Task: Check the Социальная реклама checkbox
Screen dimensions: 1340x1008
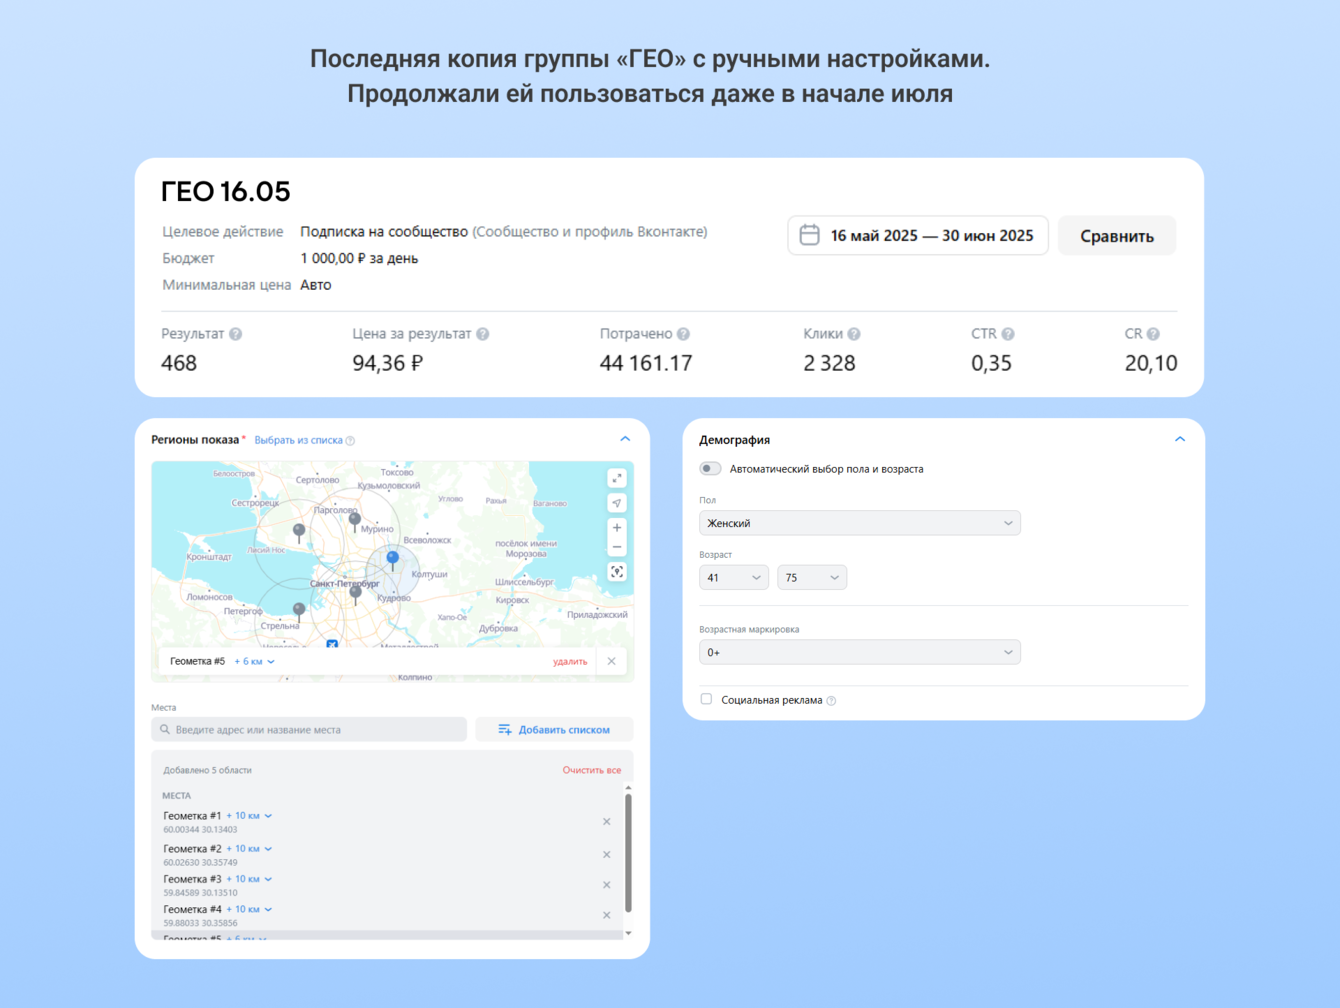Action: point(706,699)
